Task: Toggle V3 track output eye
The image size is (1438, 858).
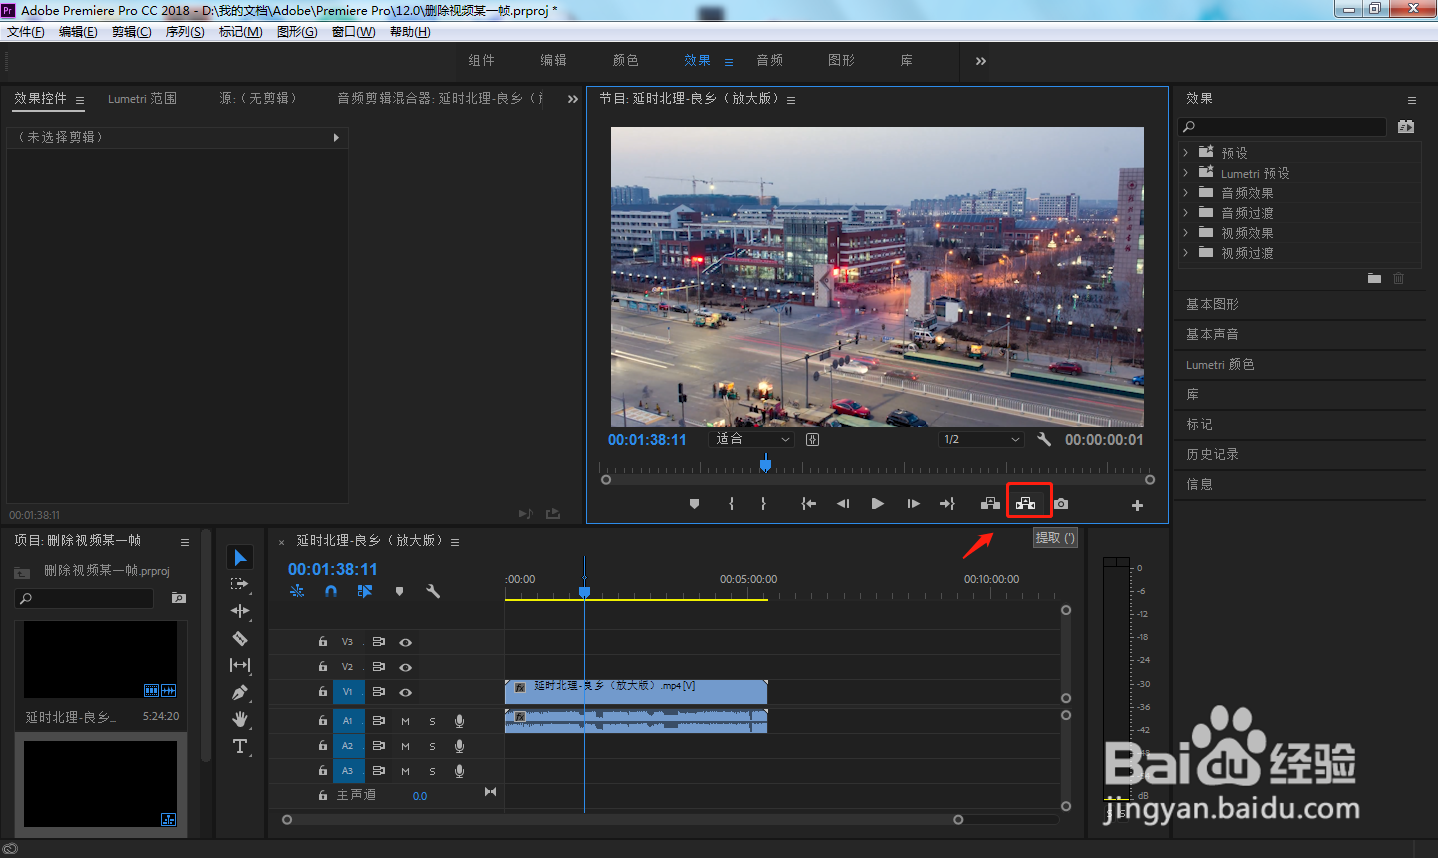Action: tap(405, 642)
